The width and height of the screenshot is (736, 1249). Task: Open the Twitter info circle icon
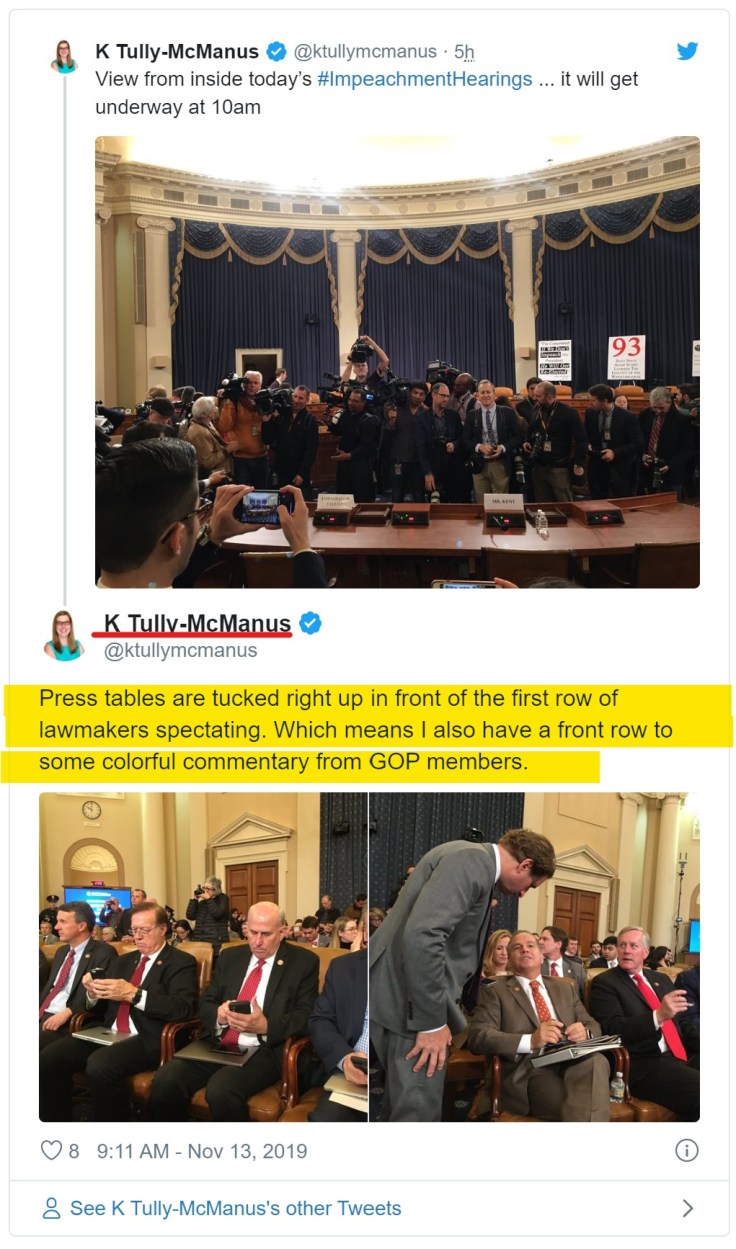(686, 1150)
